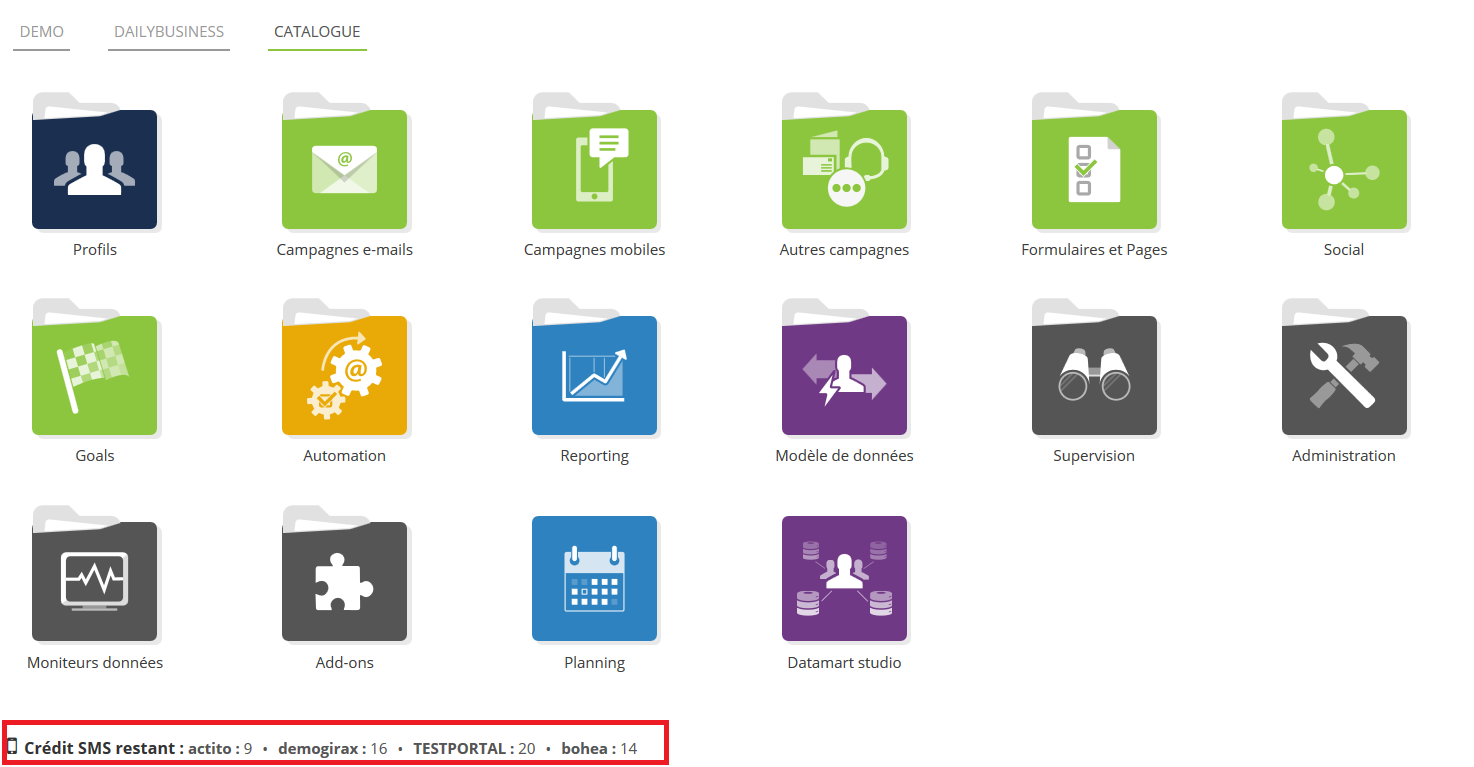Open the Planning calendar icon

pyautogui.click(x=594, y=578)
